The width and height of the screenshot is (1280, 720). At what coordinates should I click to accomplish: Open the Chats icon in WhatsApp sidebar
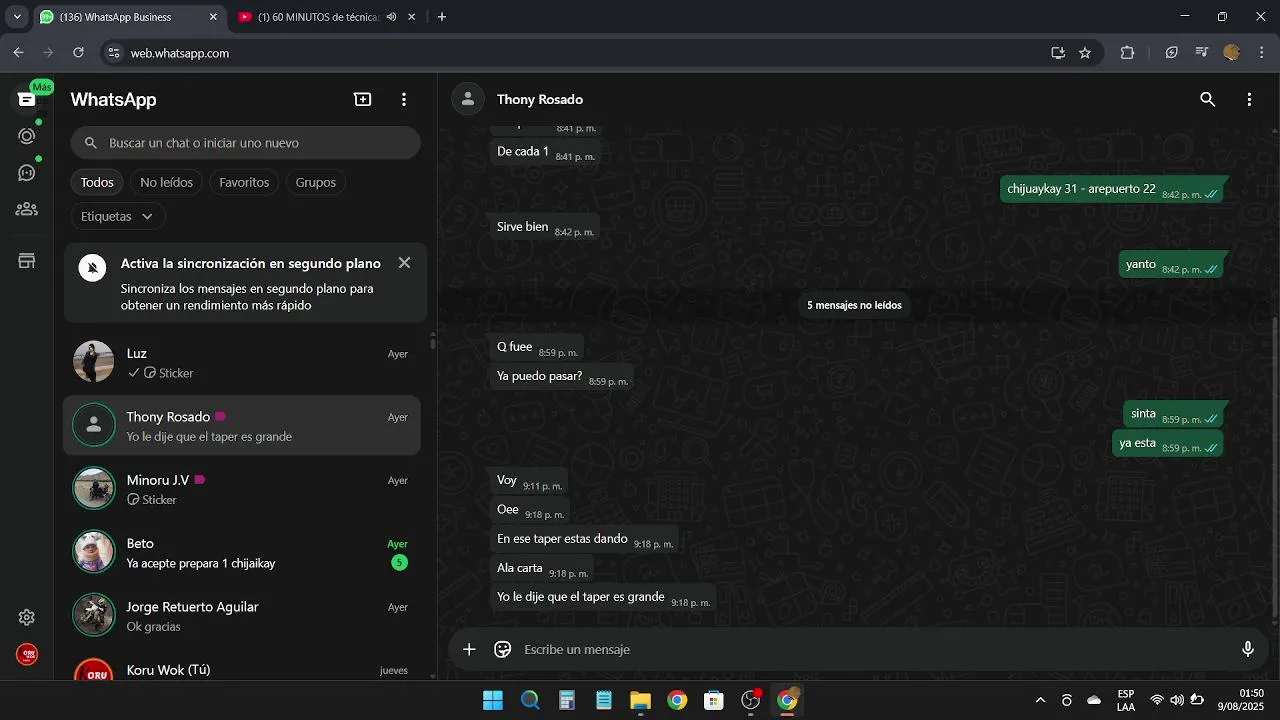(27, 99)
